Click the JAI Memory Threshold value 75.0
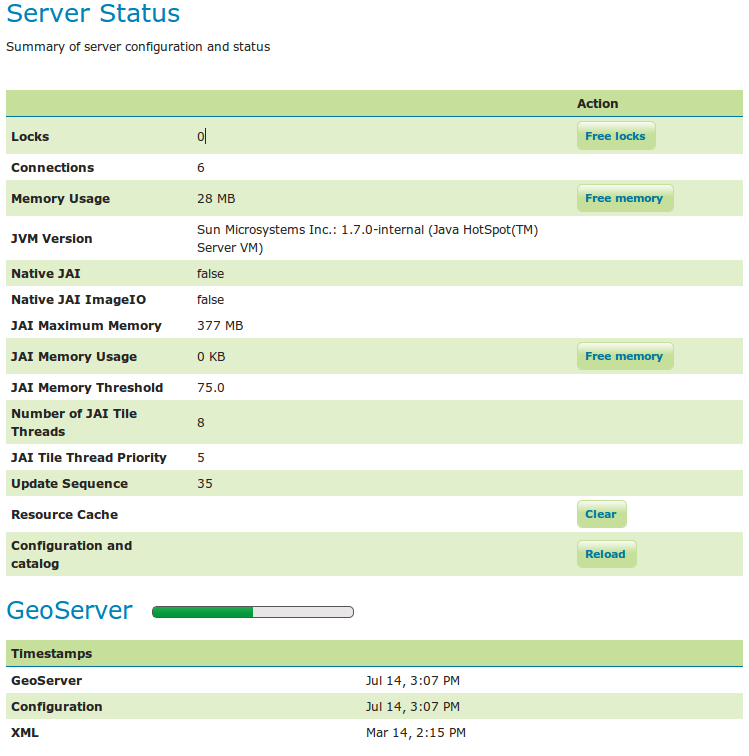 (211, 388)
